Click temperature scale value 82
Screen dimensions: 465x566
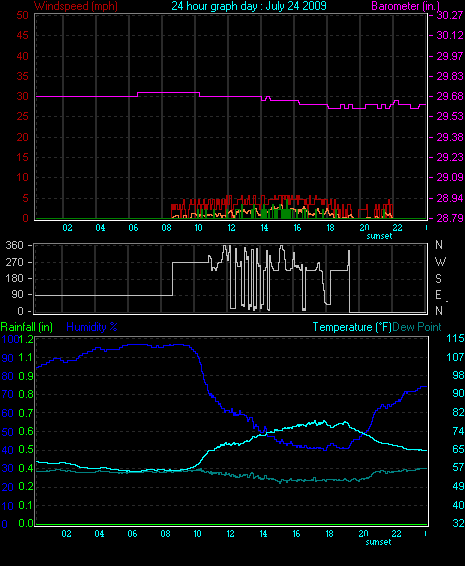coord(459,412)
